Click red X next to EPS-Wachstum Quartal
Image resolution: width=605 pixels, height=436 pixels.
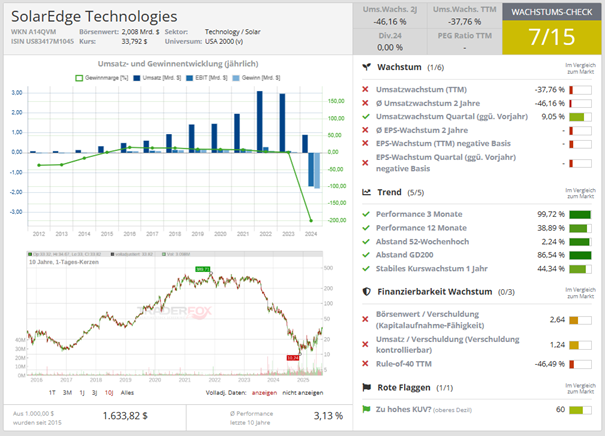[365, 163]
